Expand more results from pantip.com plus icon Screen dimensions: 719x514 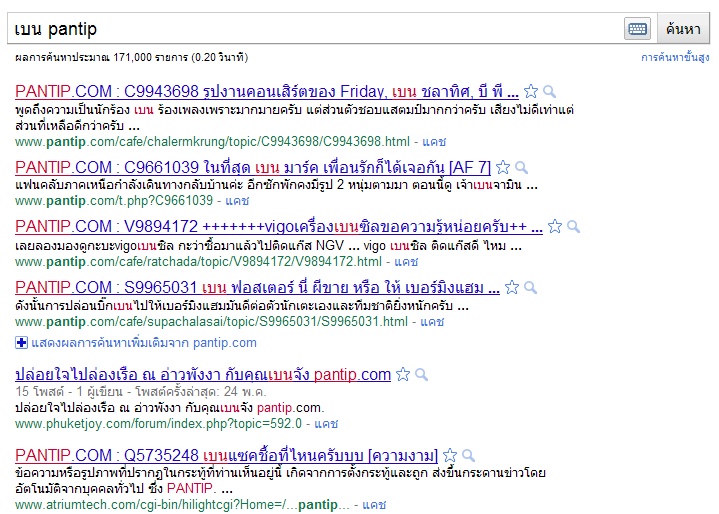pos(21,343)
